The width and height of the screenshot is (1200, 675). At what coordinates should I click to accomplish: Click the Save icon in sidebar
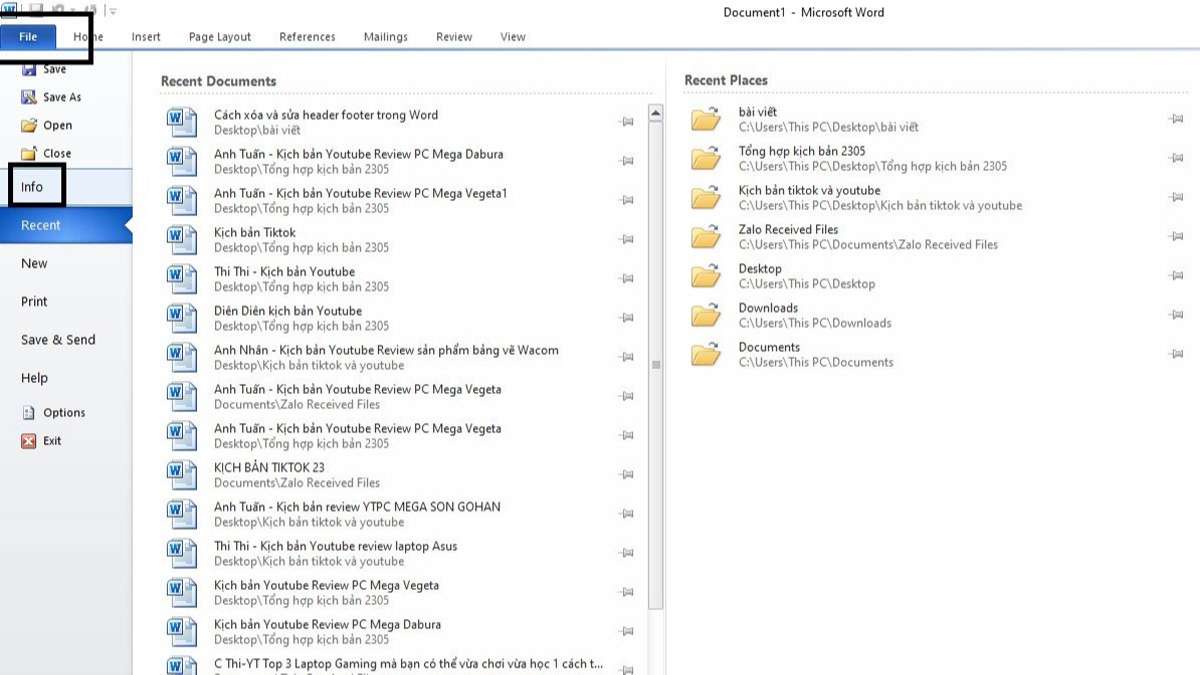coord(28,70)
